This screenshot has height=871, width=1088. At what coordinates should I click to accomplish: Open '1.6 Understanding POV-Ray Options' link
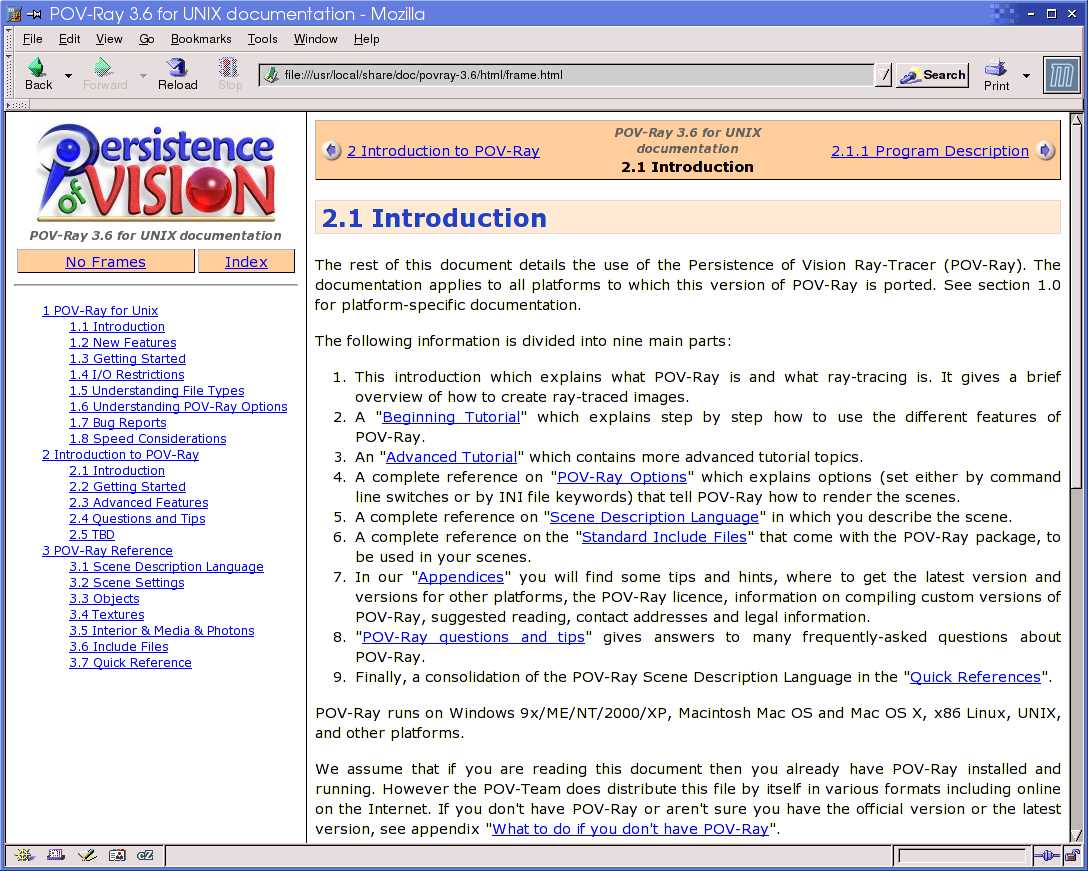178,406
